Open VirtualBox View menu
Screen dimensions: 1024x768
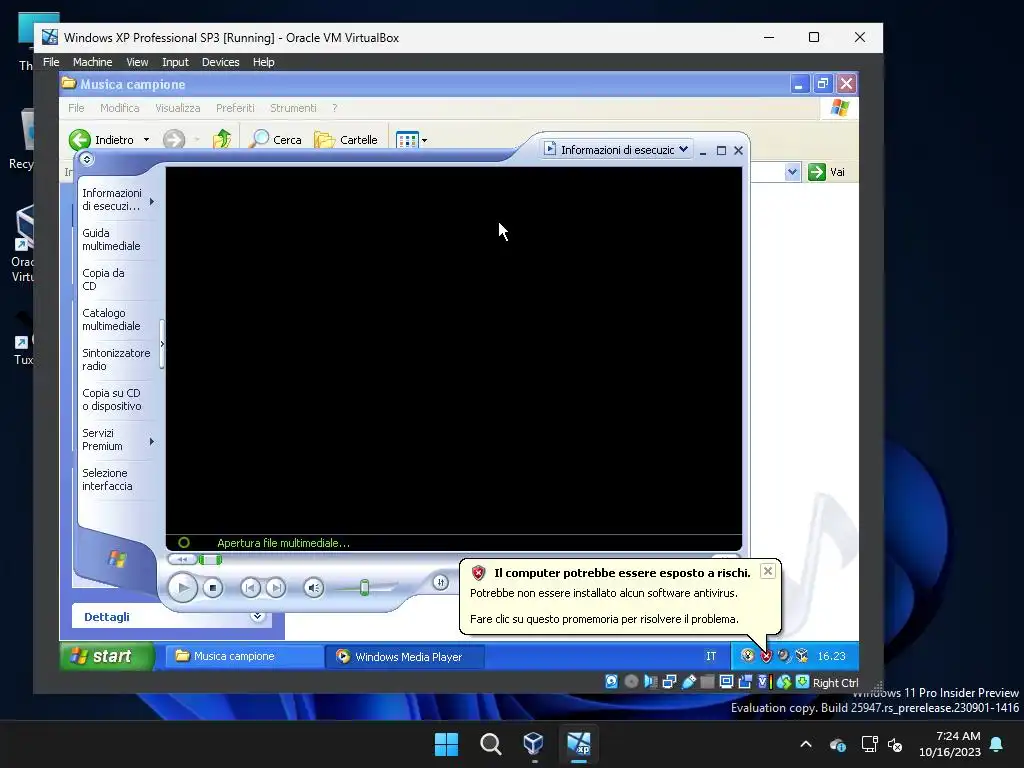pos(137,62)
